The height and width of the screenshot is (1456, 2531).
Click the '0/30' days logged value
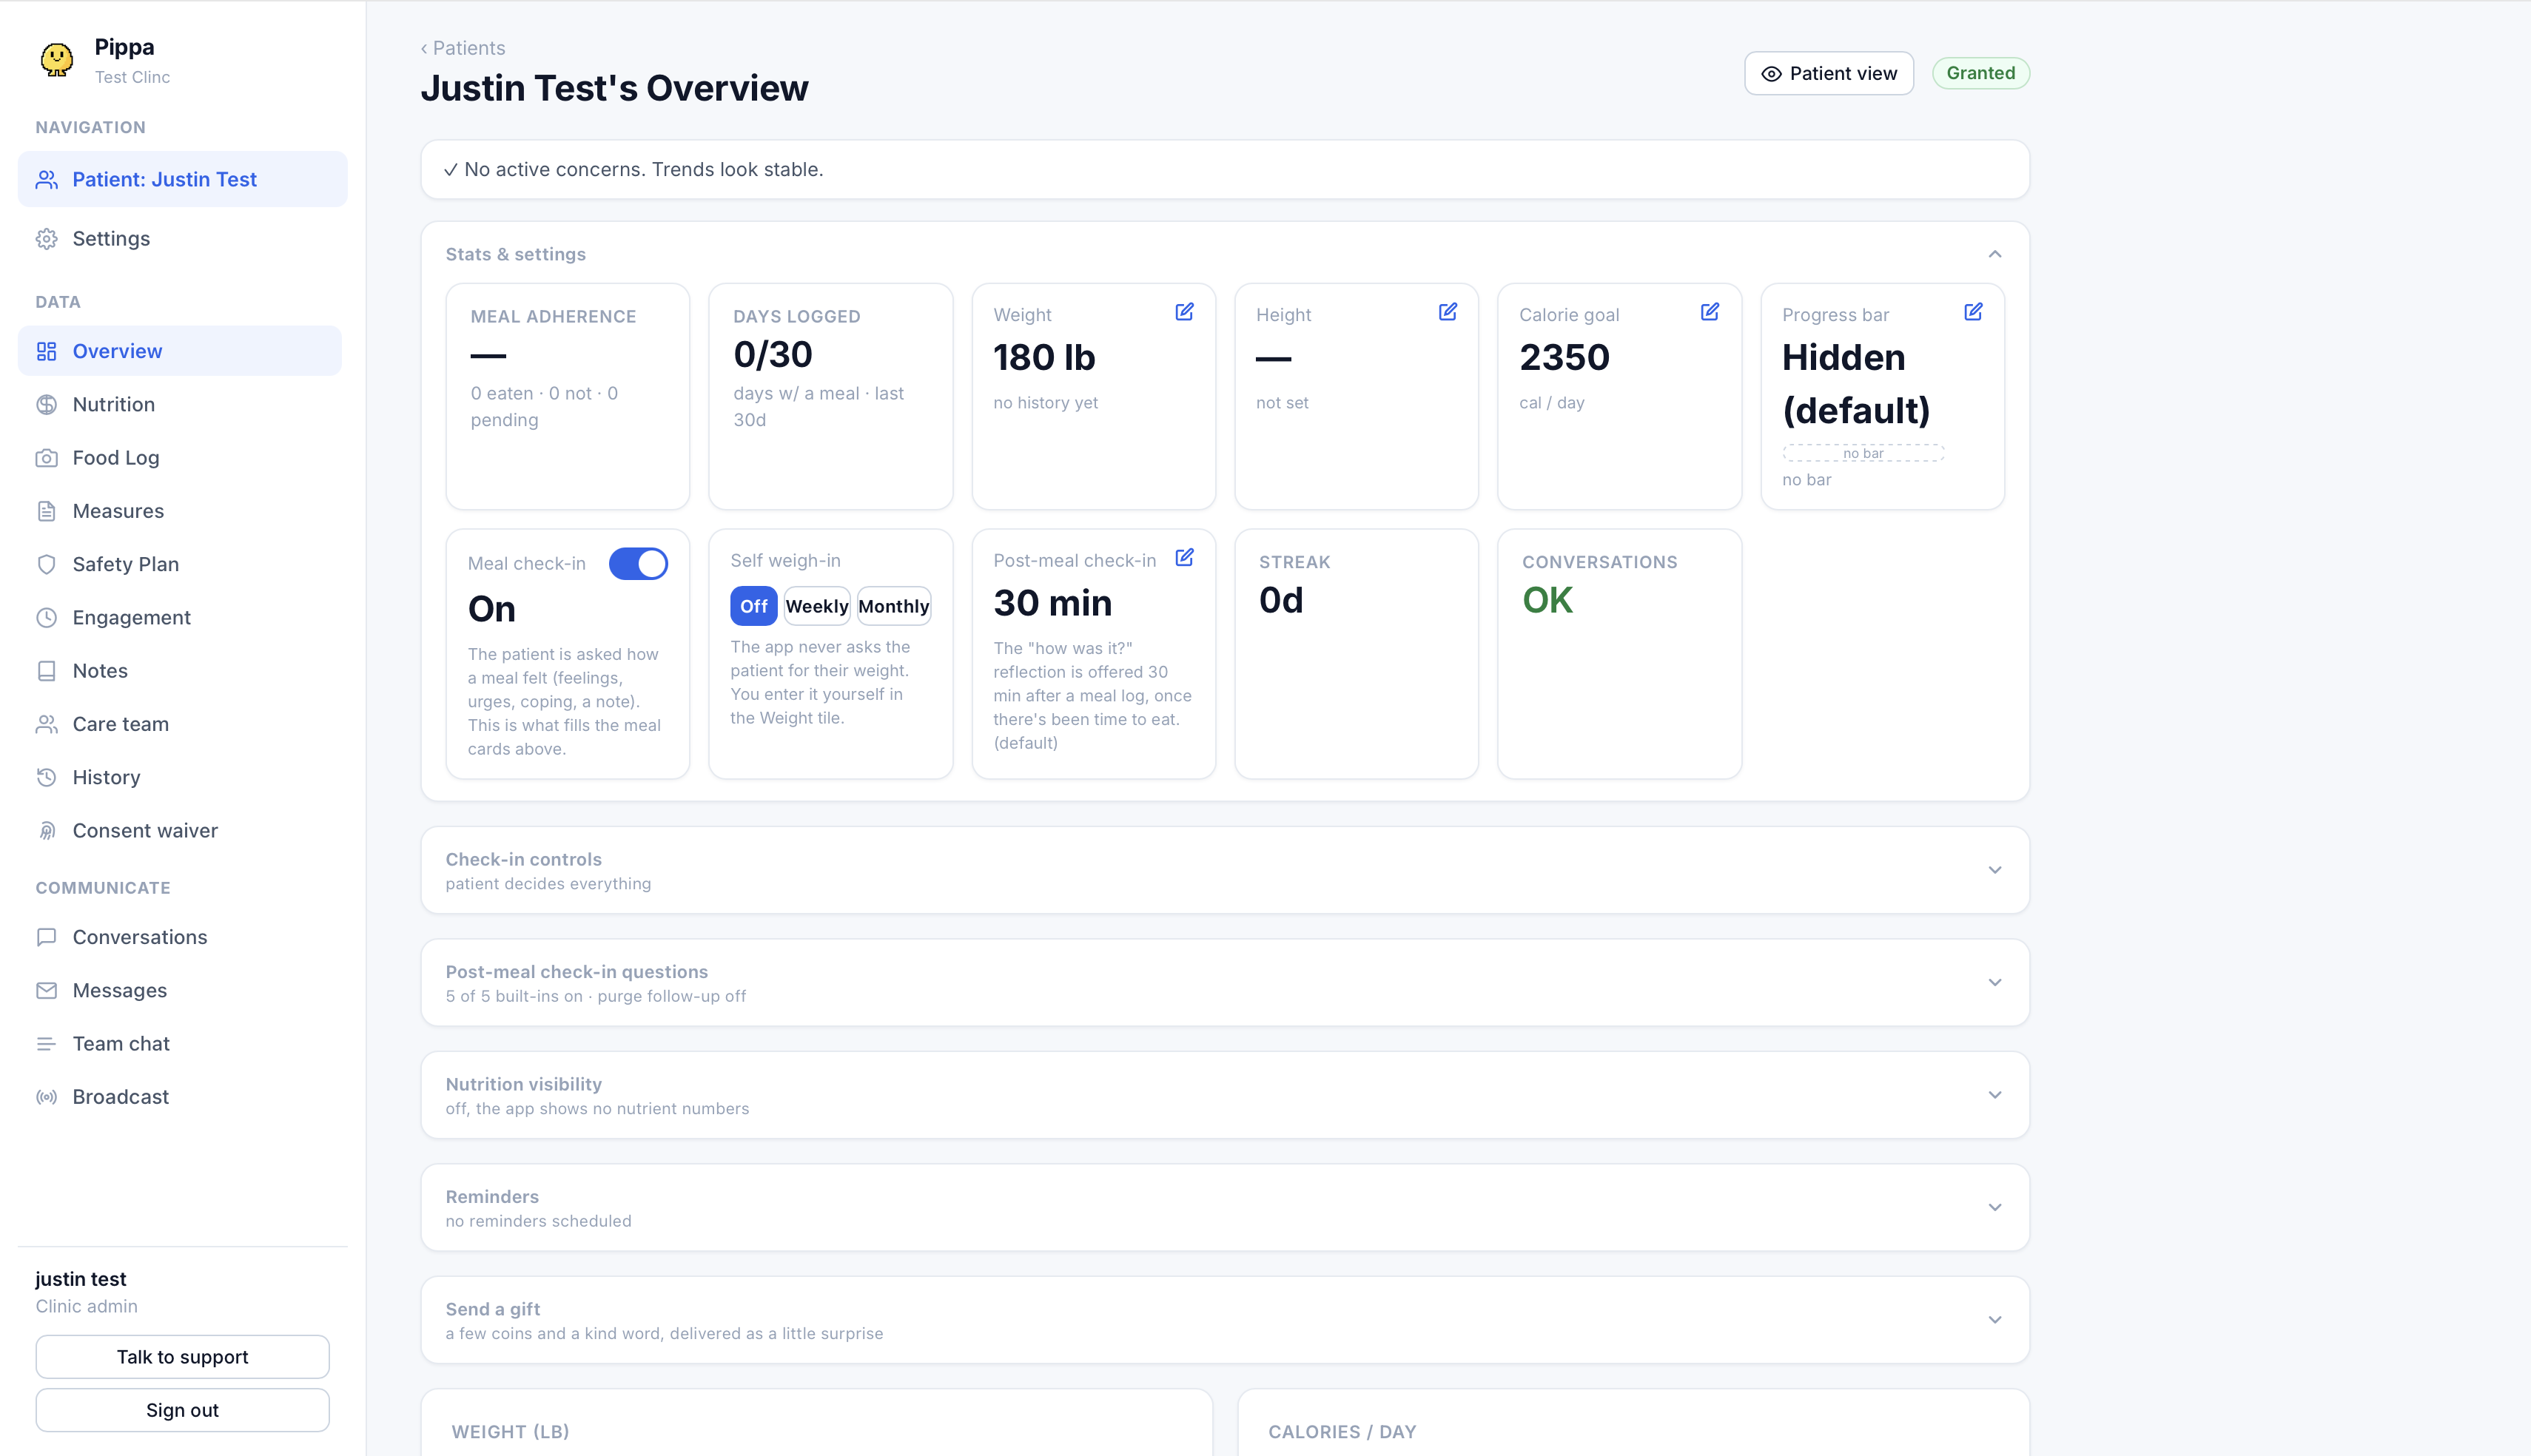pos(772,355)
